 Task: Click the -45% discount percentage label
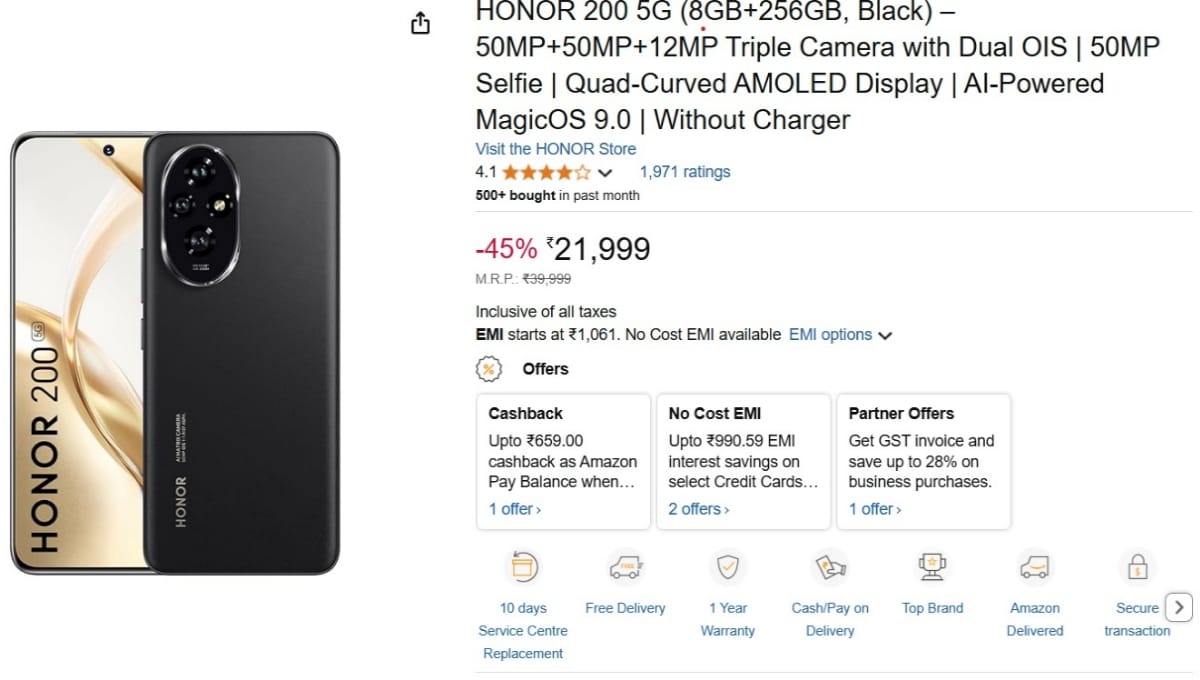tap(507, 249)
